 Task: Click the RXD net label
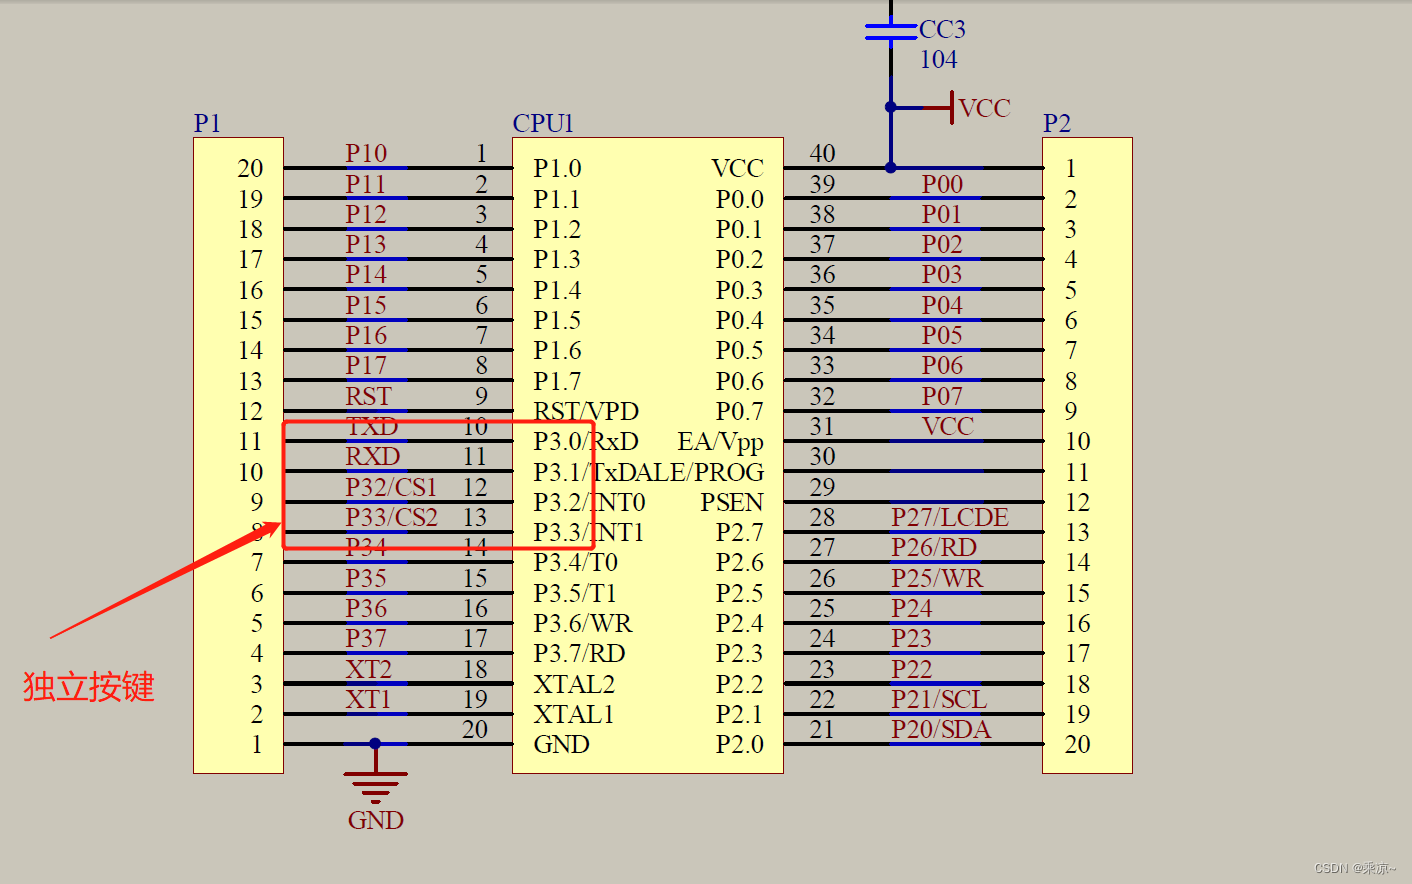pos(373,456)
